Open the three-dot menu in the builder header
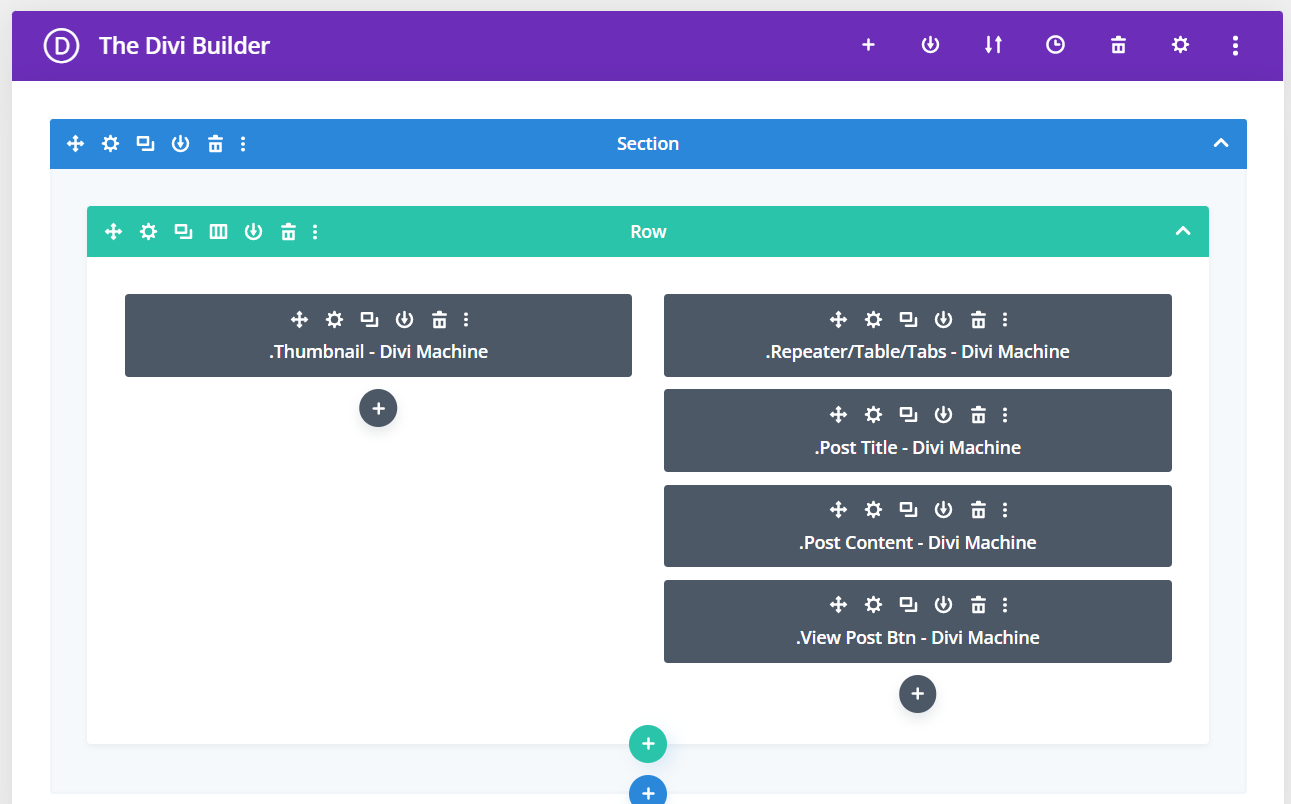 [1236, 45]
